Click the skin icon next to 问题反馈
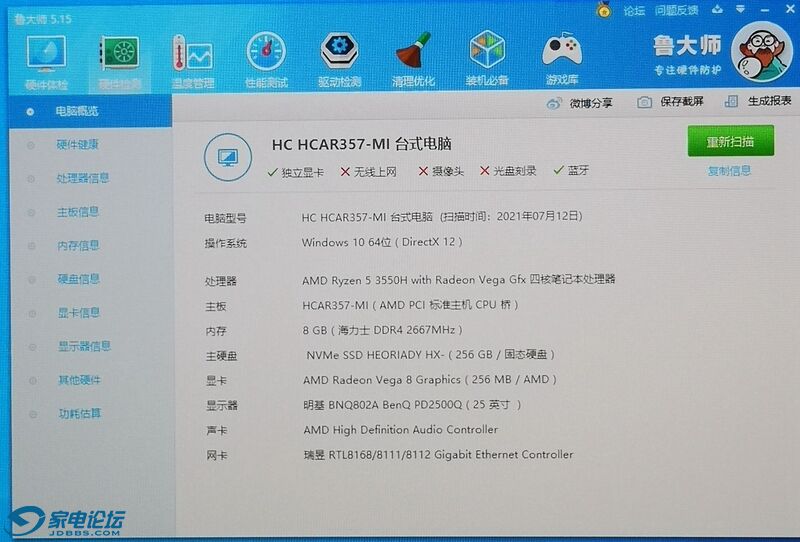This screenshot has height=542, width=800. tap(717, 9)
